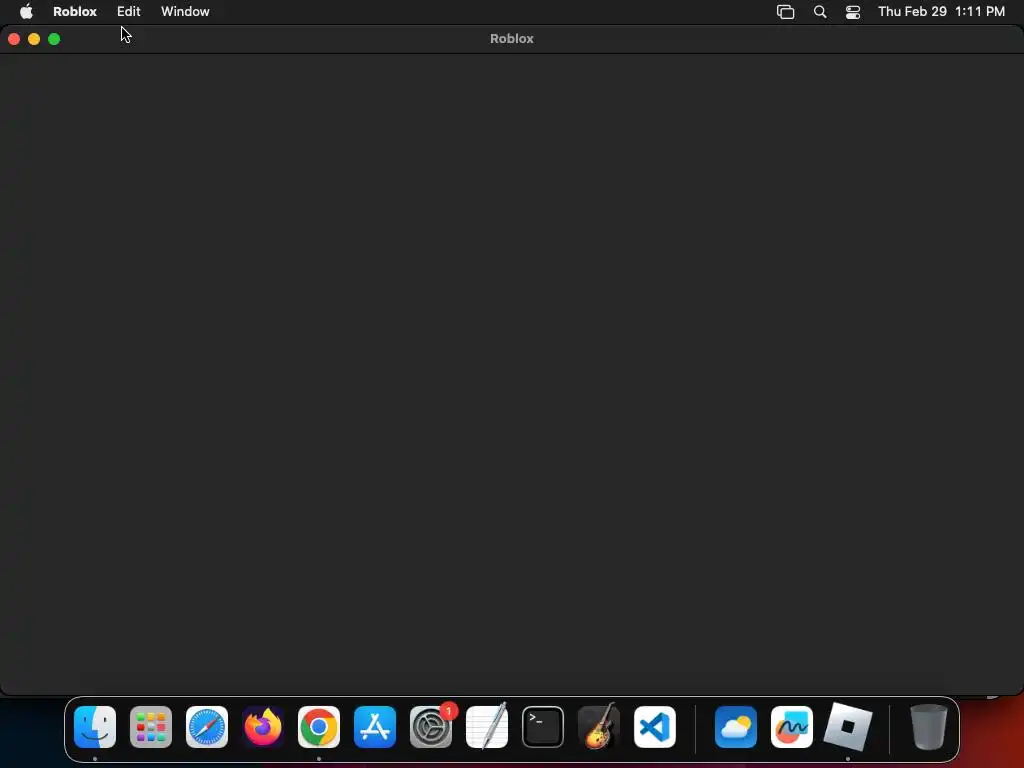The image size is (1024, 768).
Task: Open the Apple menu
Action: click(26, 12)
